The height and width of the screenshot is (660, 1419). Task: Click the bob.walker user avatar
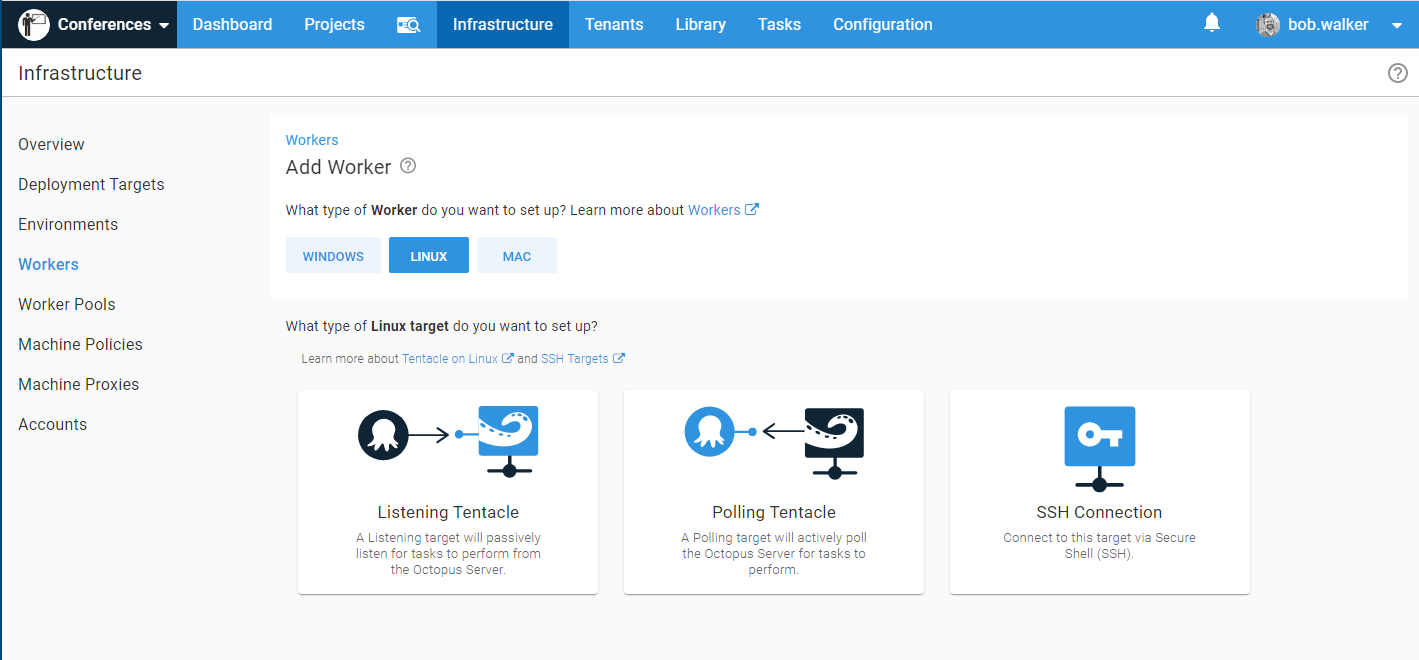(x=1268, y=25)
